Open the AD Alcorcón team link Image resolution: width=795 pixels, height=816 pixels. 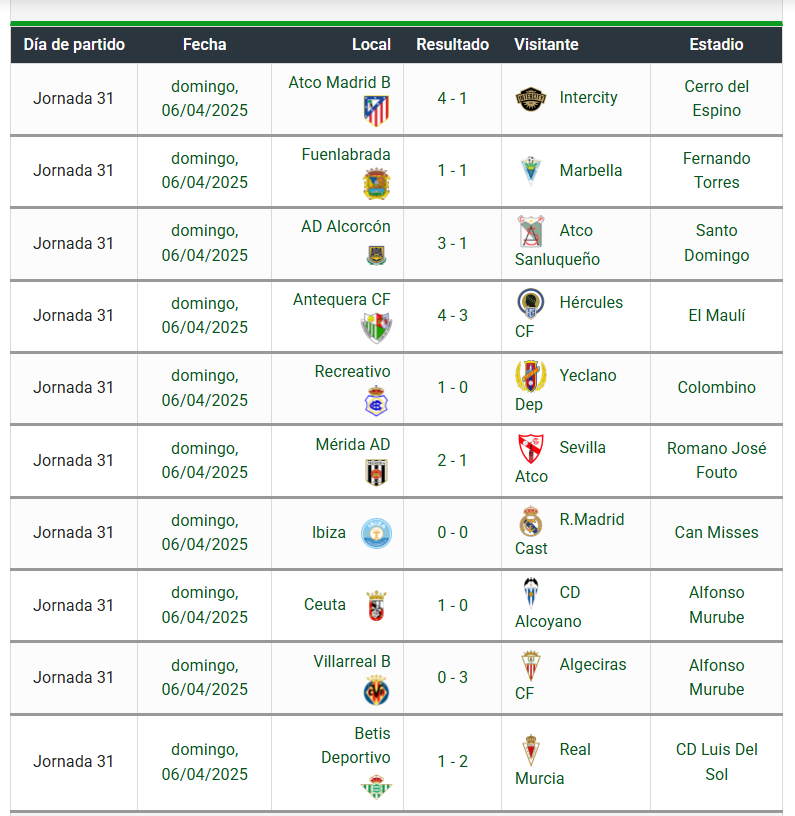tap(345, 227)
